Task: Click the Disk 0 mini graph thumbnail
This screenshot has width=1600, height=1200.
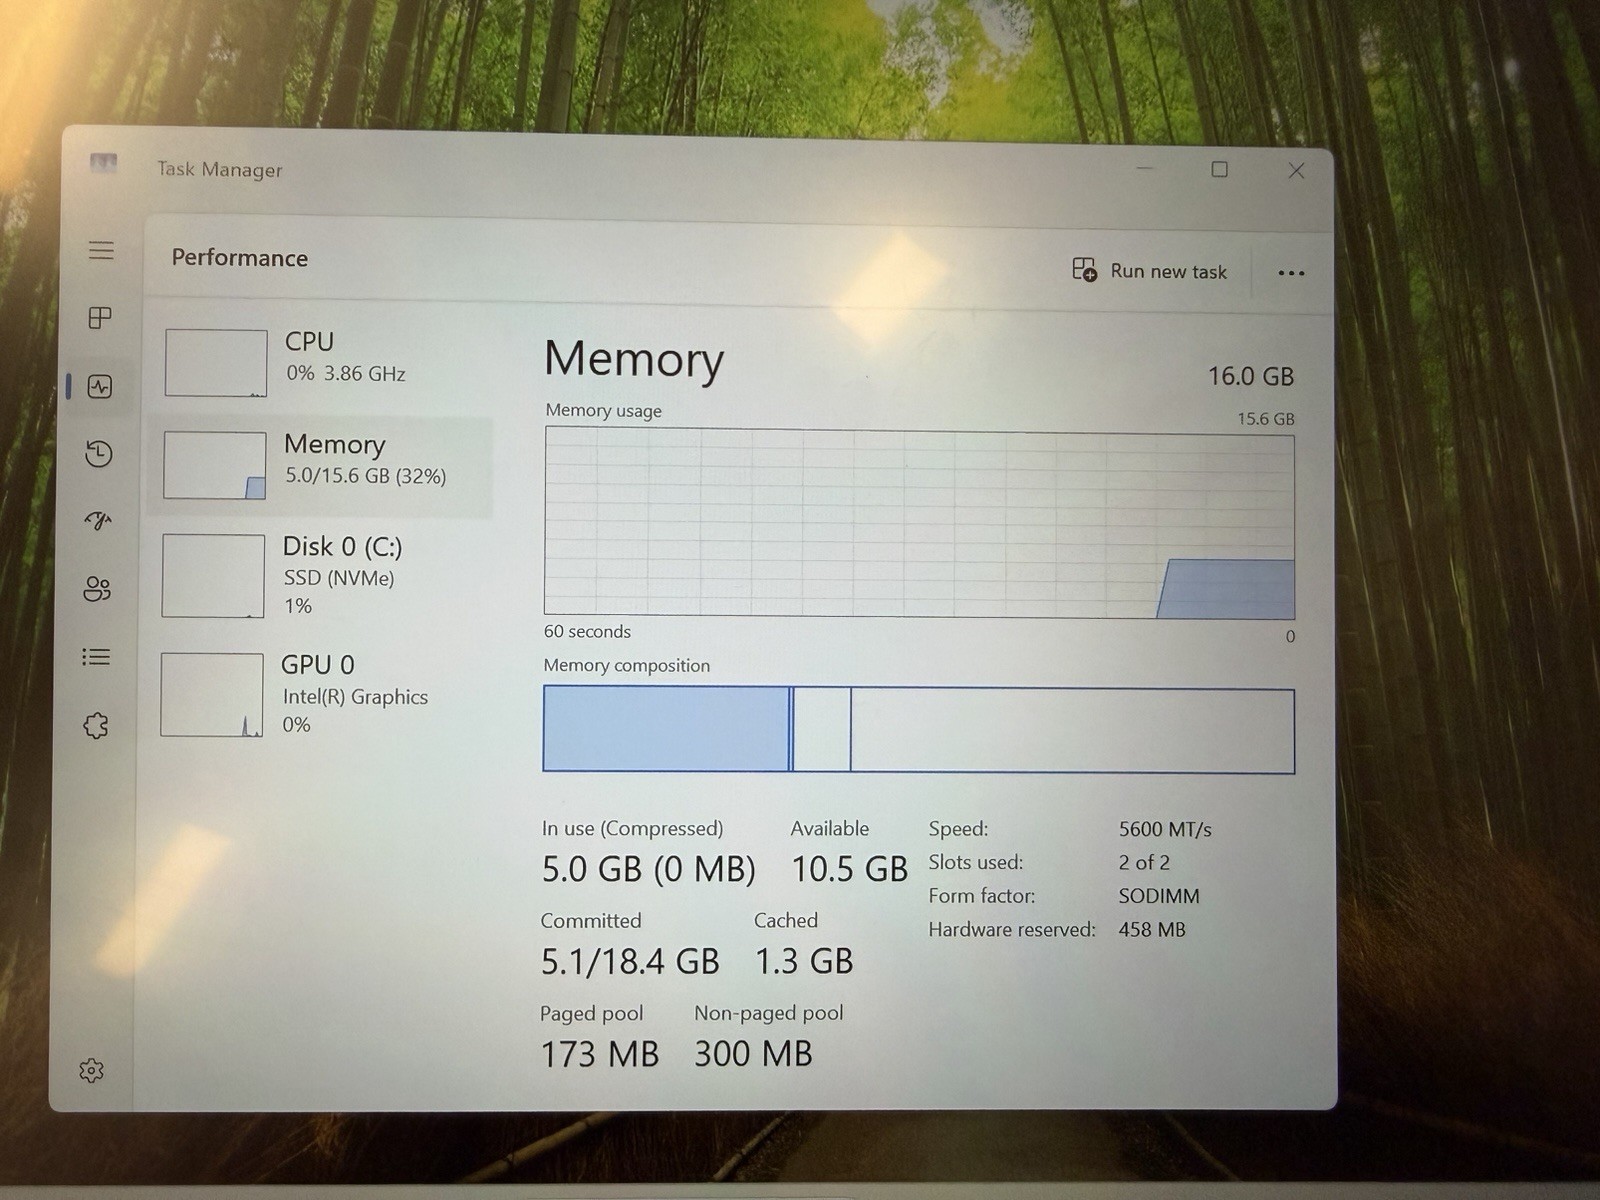Action: [213, 576]
